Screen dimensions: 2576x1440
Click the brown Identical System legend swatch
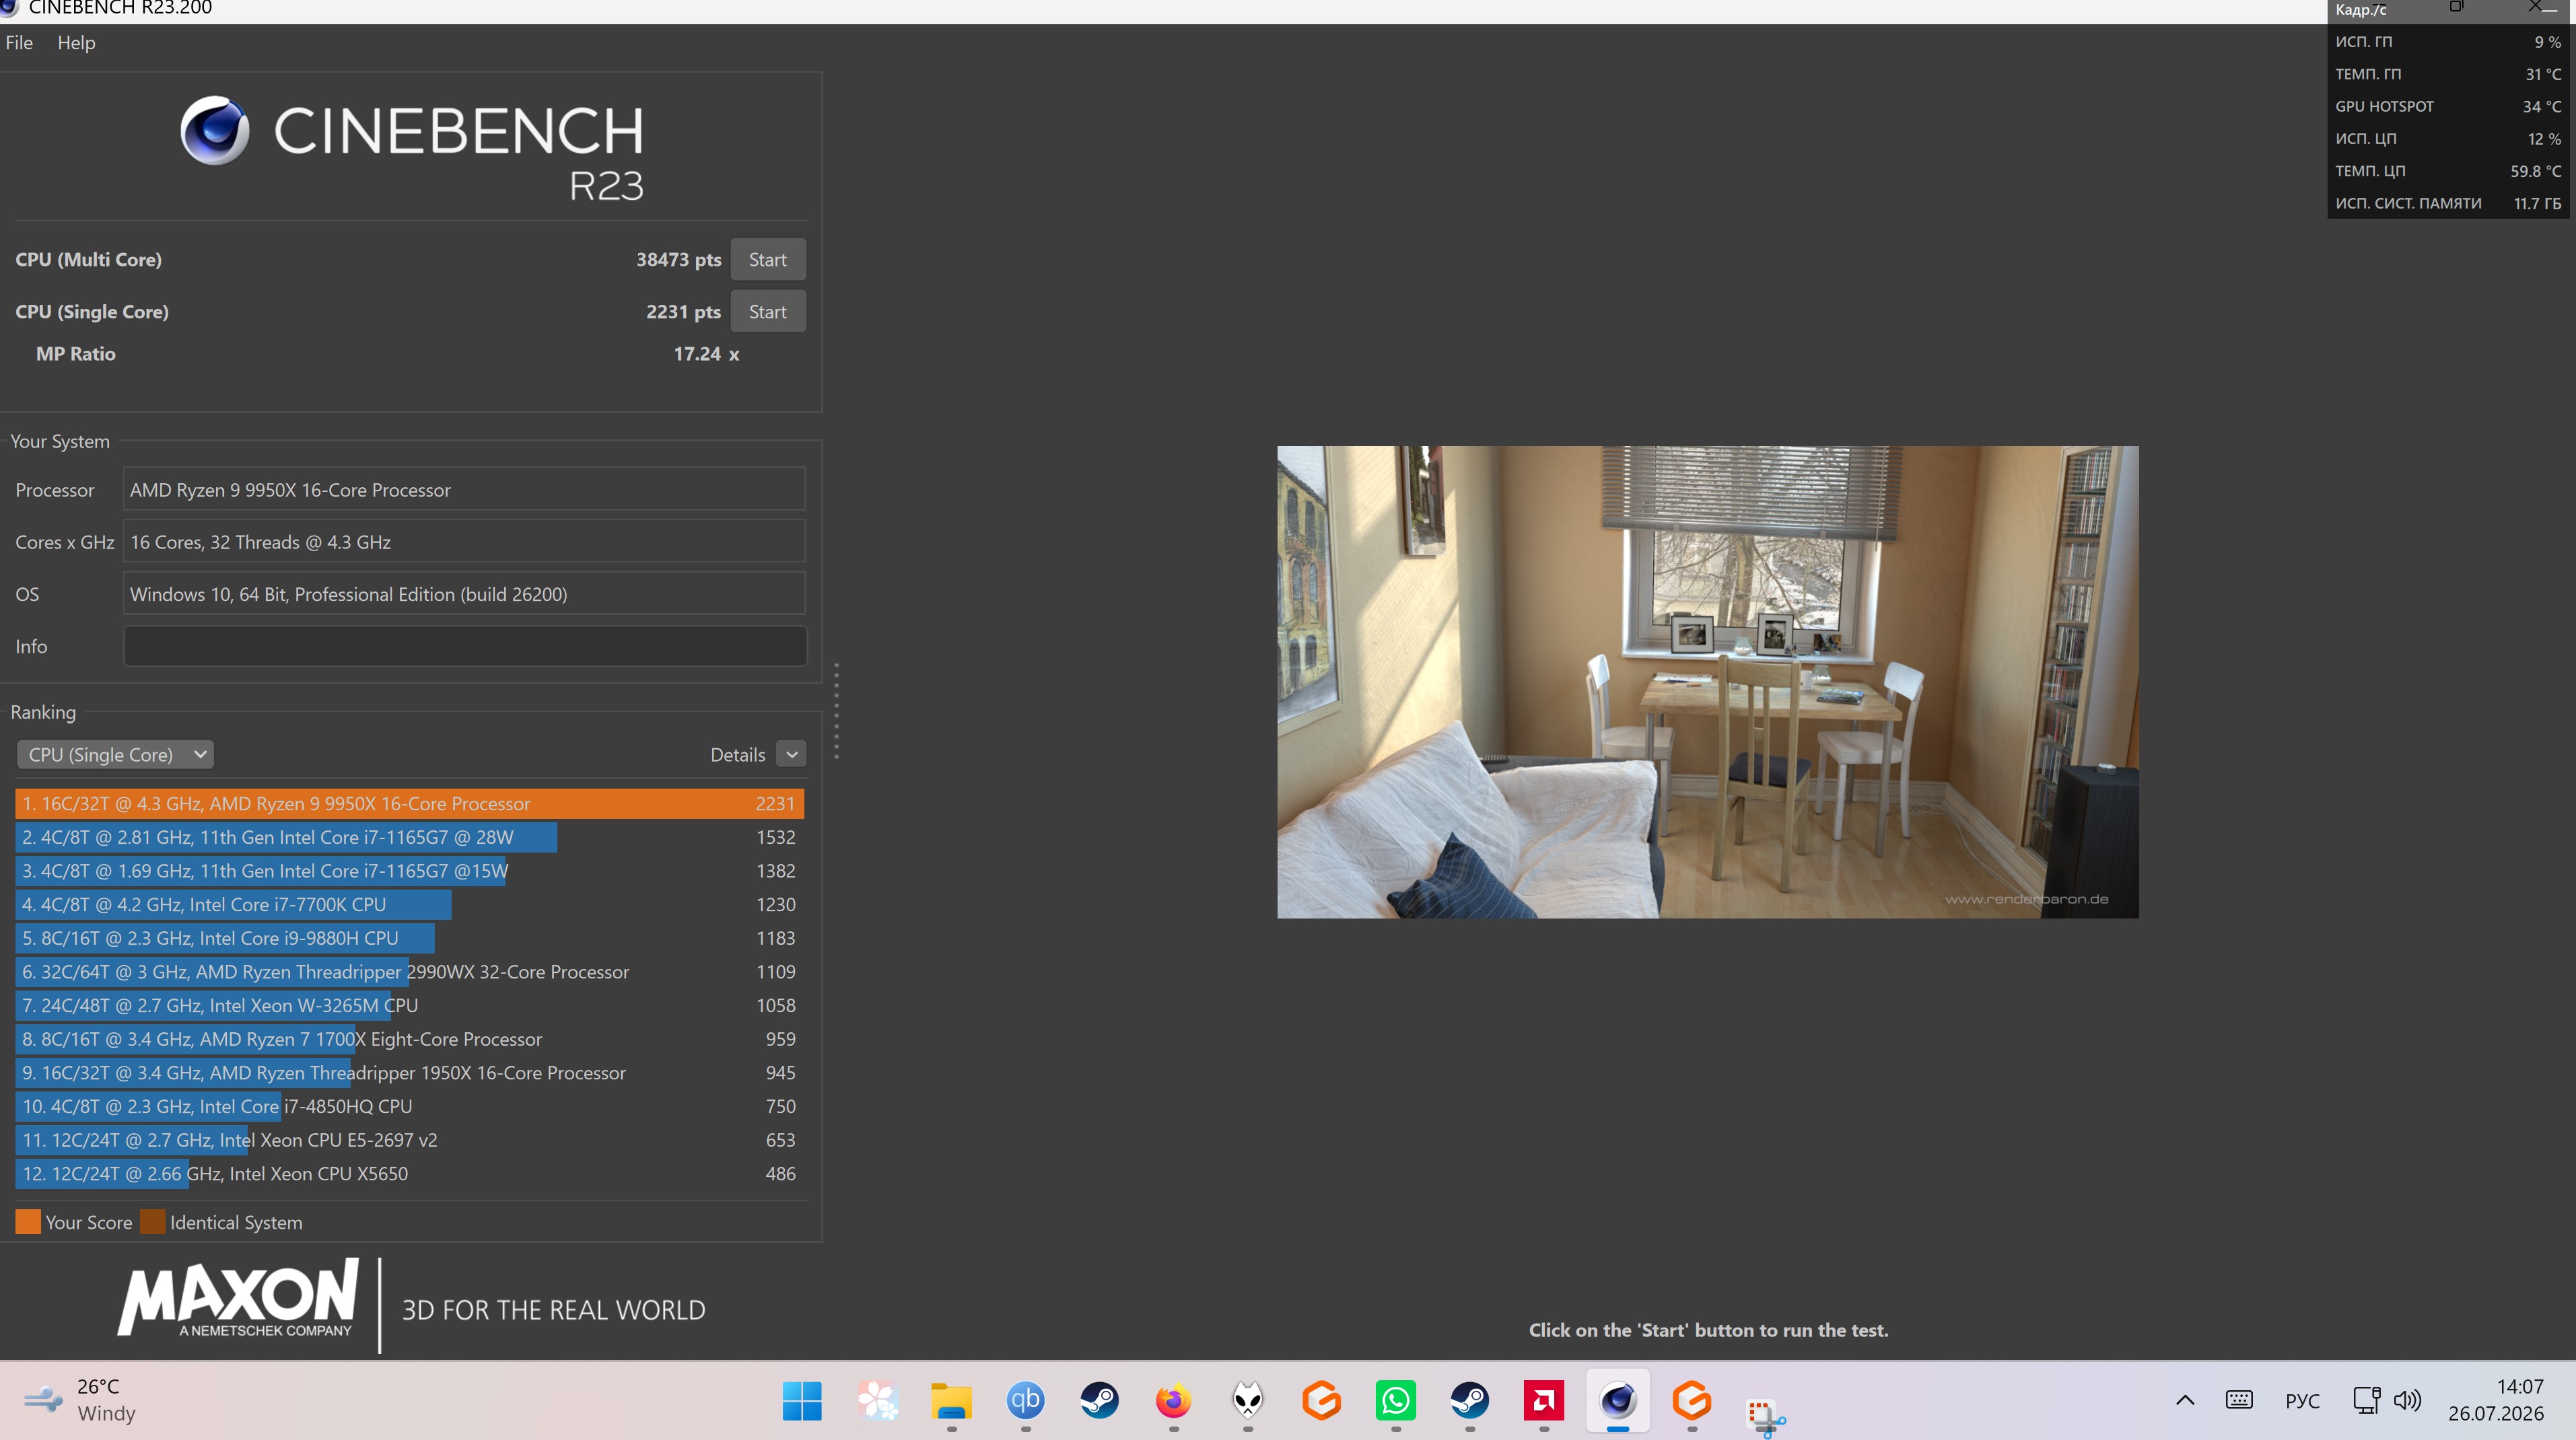tap(153, 1222)
